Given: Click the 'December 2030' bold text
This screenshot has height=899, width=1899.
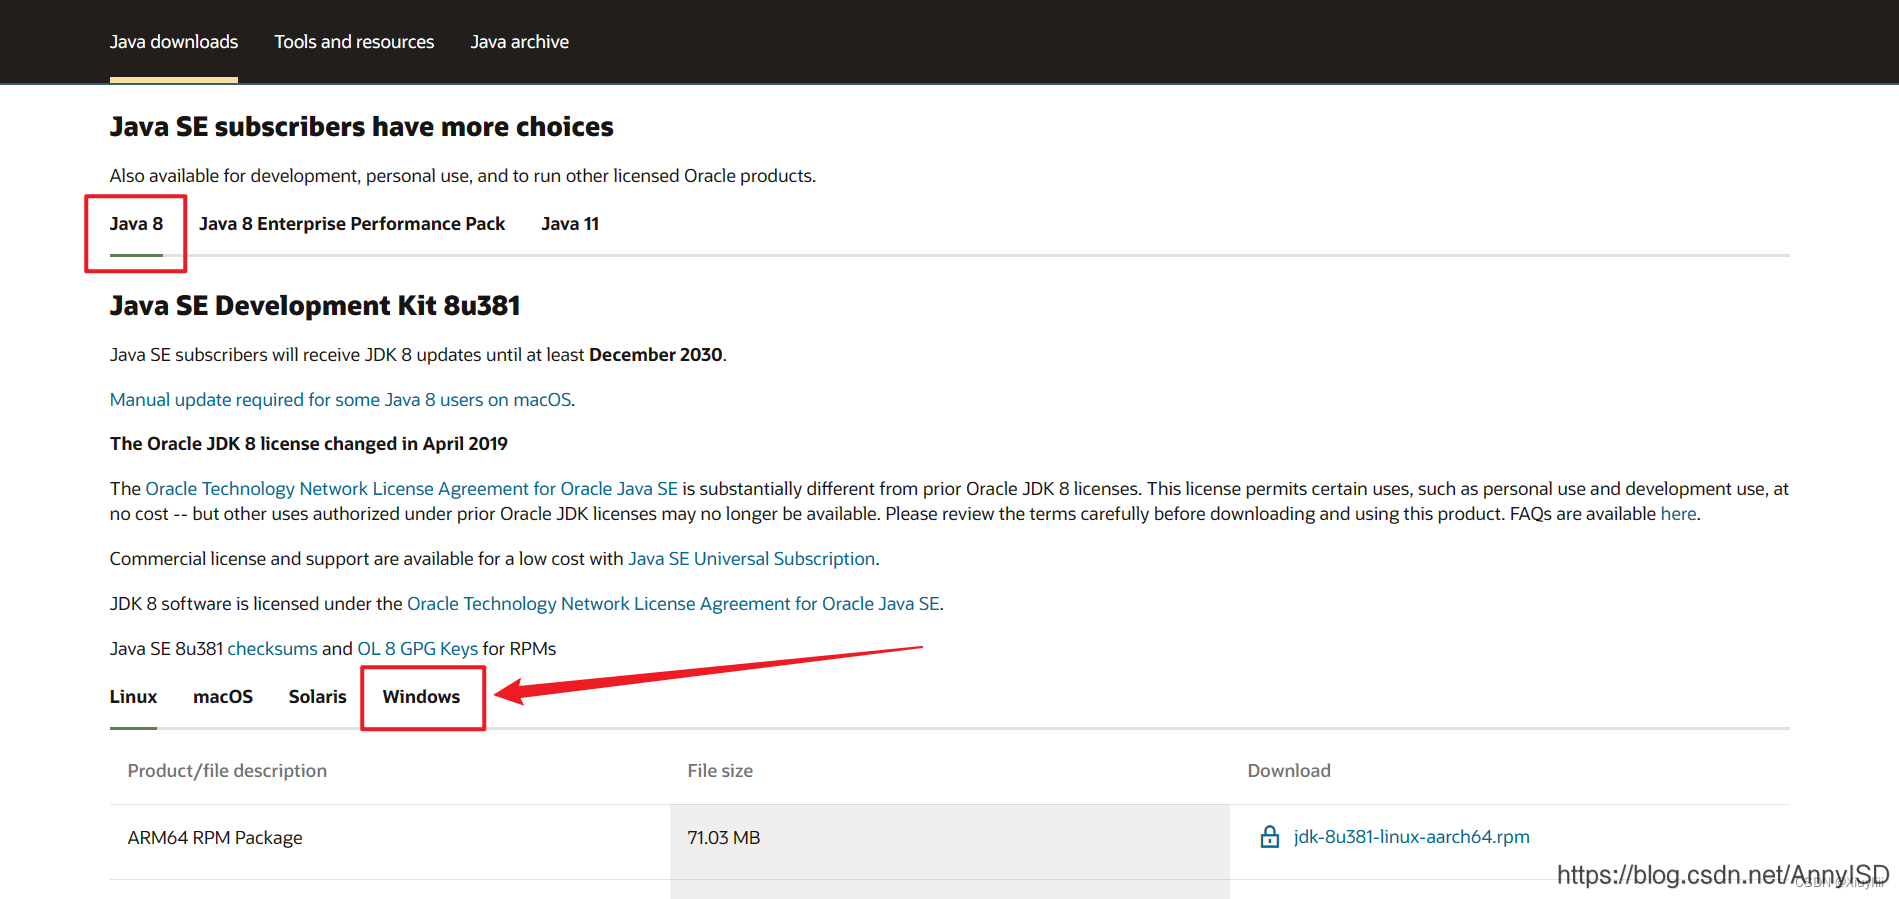Looking at the screenshot, I should [656, 355].
